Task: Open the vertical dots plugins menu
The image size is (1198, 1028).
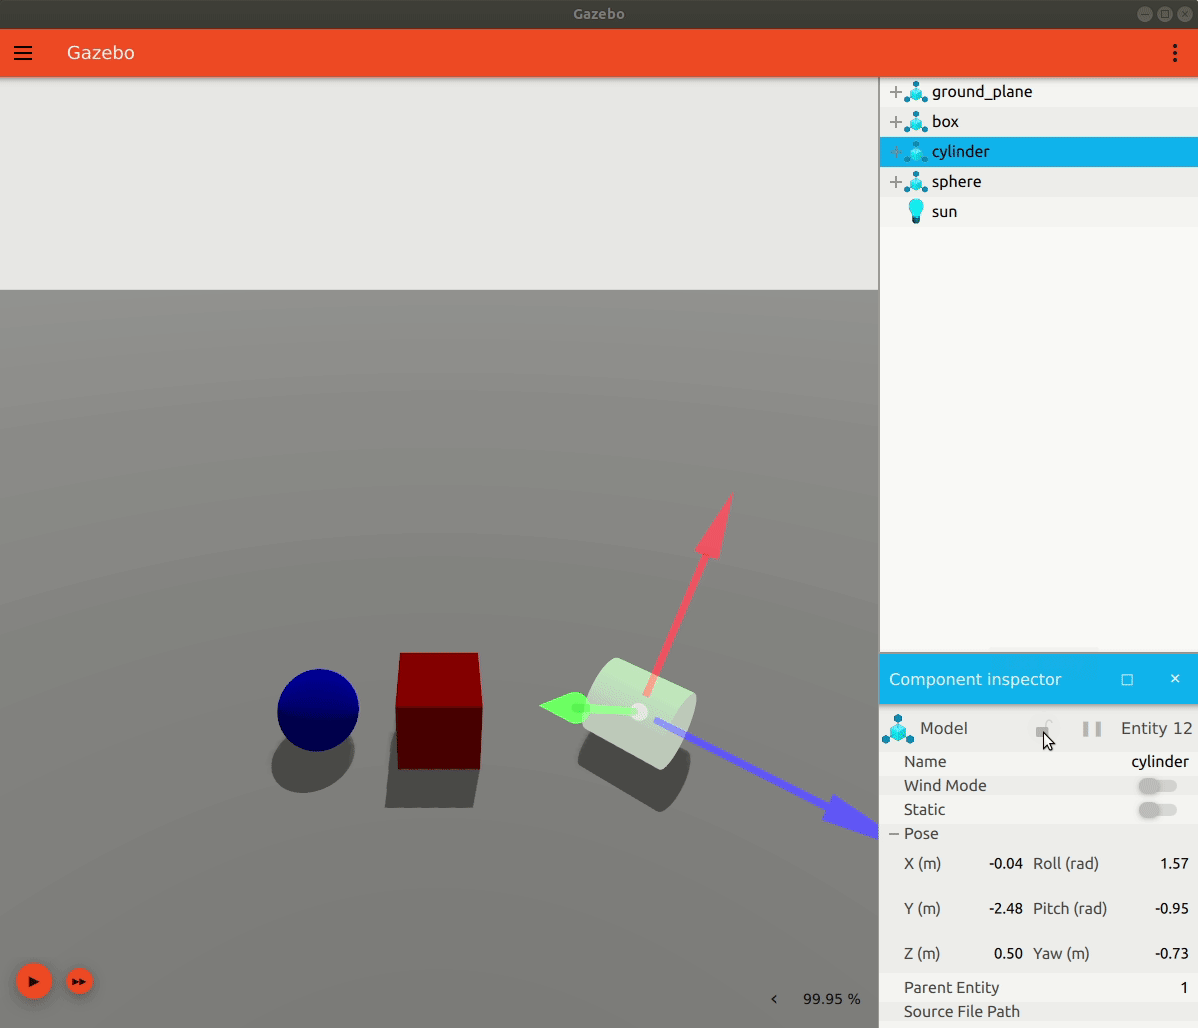Action: pyautogui.click(x=1174, y=53)
